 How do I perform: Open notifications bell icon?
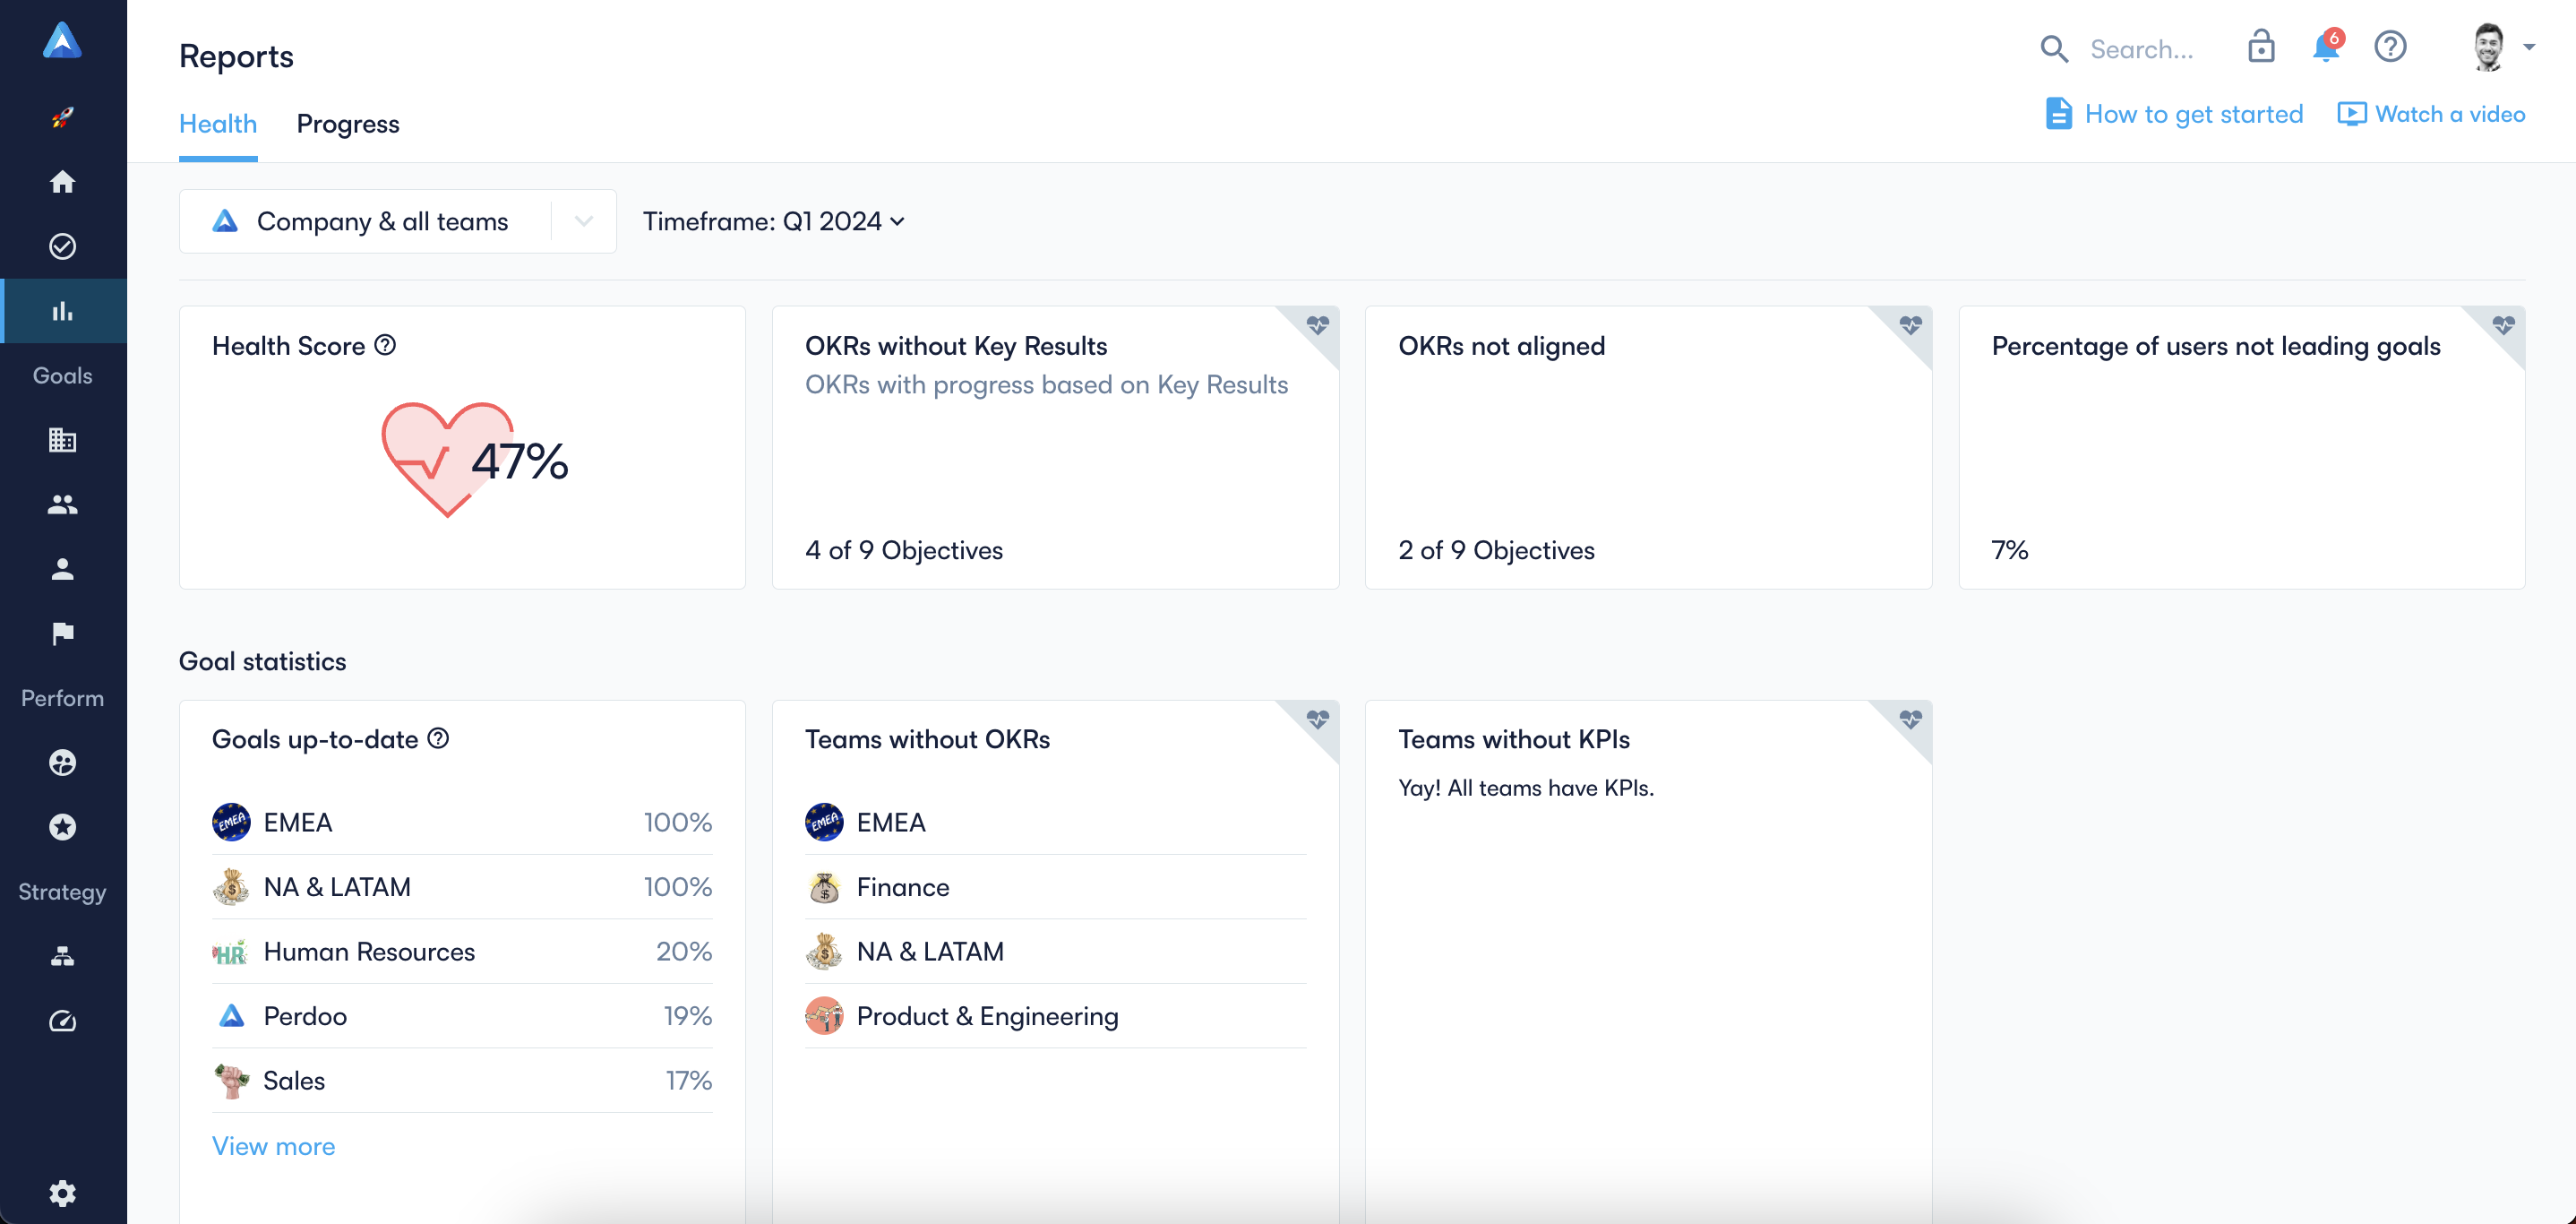pos(2326,47)
